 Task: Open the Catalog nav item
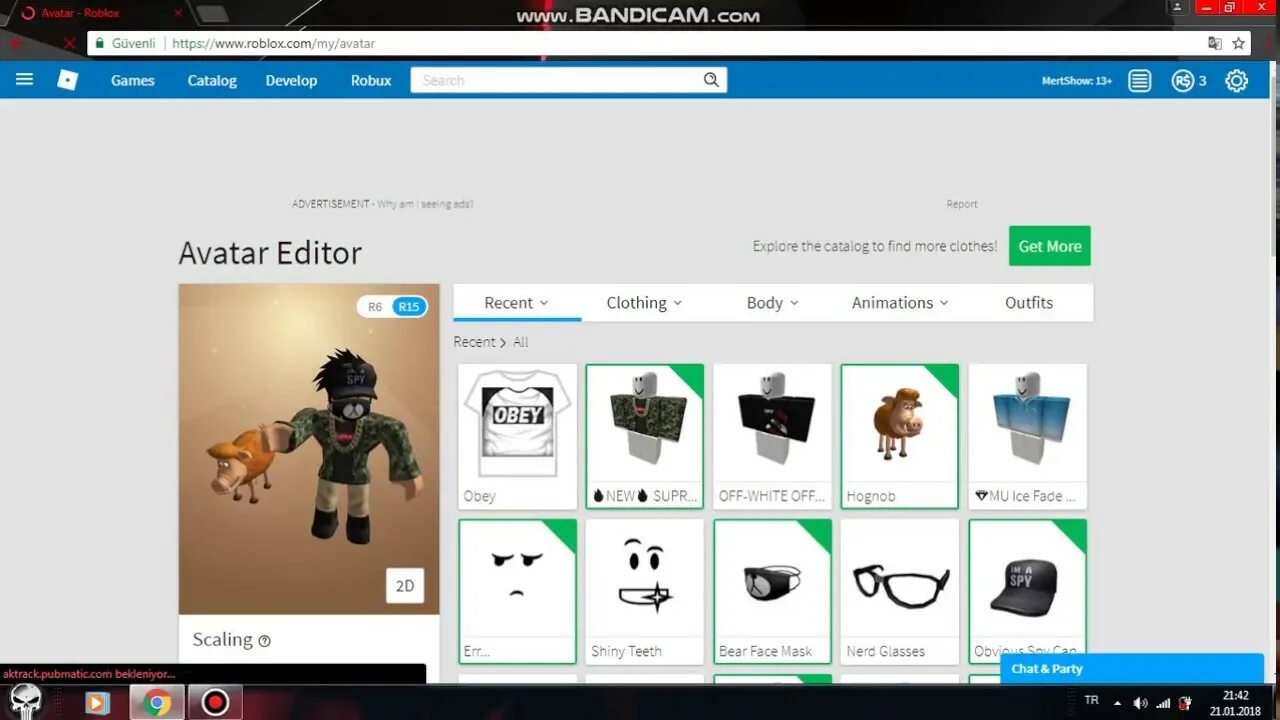coord(212,81)
